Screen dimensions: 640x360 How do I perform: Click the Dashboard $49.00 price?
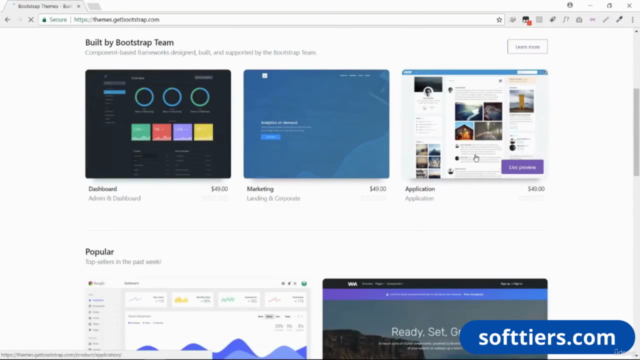[x=219, y=189]
